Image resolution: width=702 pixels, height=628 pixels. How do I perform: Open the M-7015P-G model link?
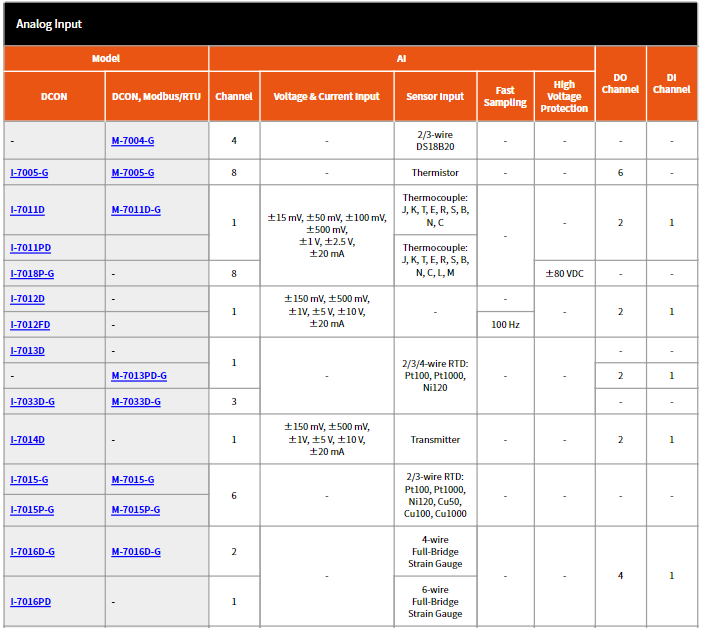point(136,510)
